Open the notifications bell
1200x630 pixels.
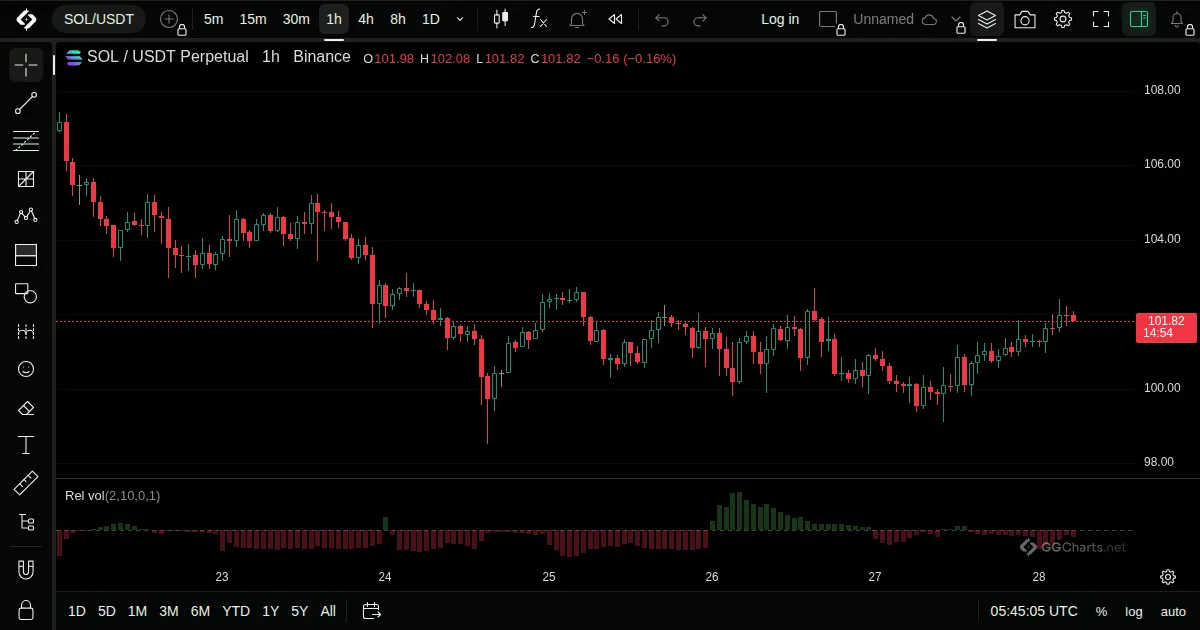[x=1178, y=19]
